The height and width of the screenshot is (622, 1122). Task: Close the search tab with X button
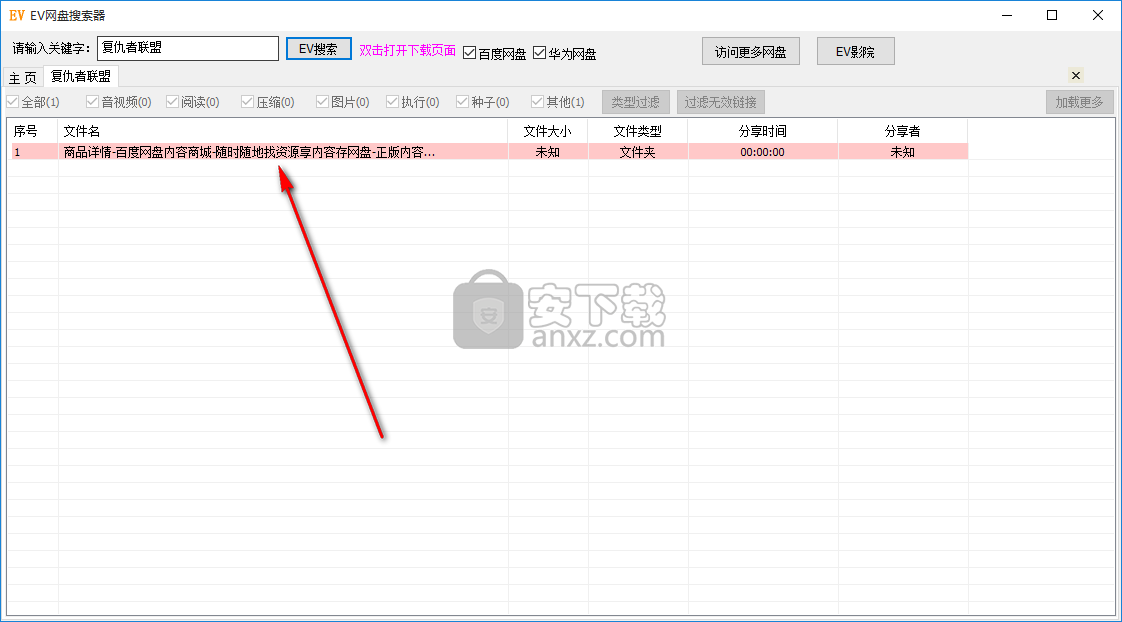pos(1075,75)
